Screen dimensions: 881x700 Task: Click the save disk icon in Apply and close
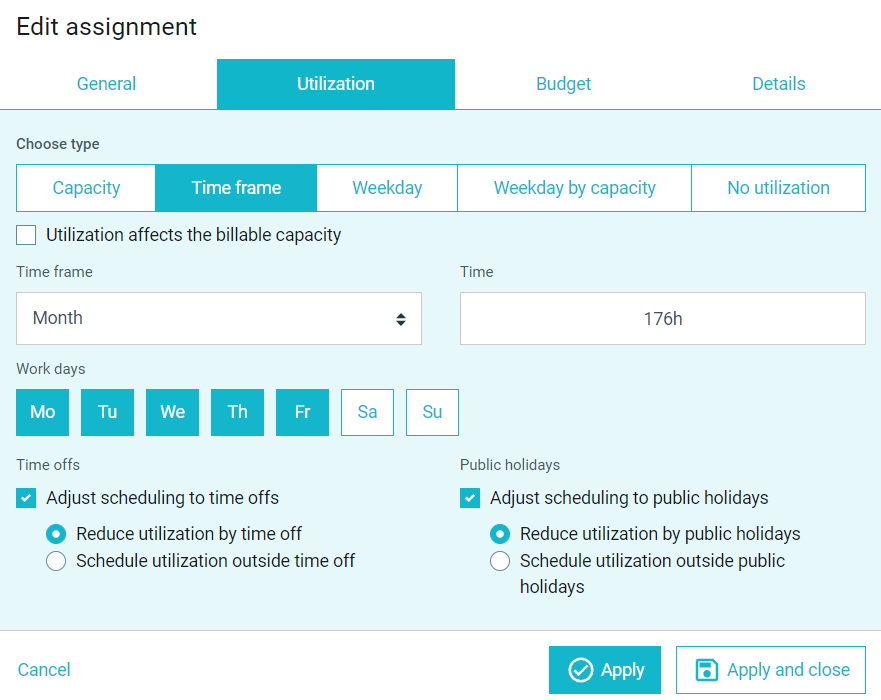click(x=706, y=670)
